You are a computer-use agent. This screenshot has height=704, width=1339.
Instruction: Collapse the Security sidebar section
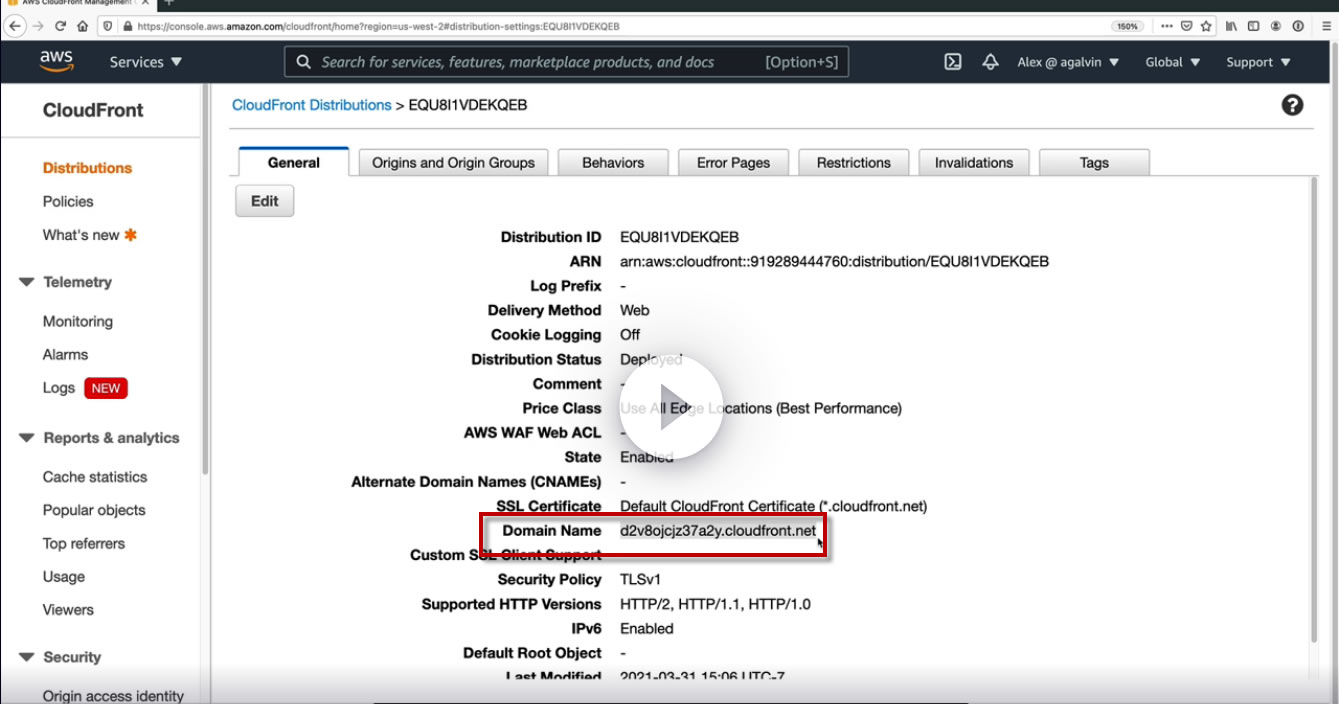coord(27,657)
